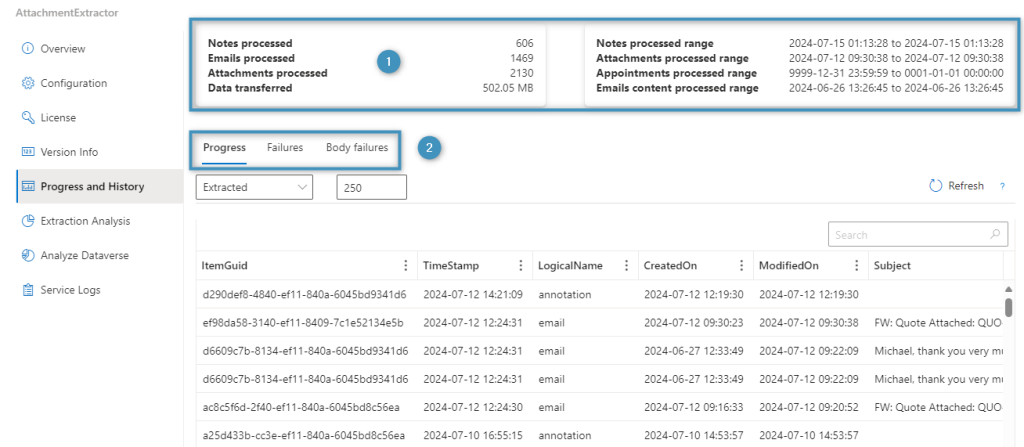Sort by the LogicalName column header
This screenshot has height=447, width=1024.
[570, 266]
